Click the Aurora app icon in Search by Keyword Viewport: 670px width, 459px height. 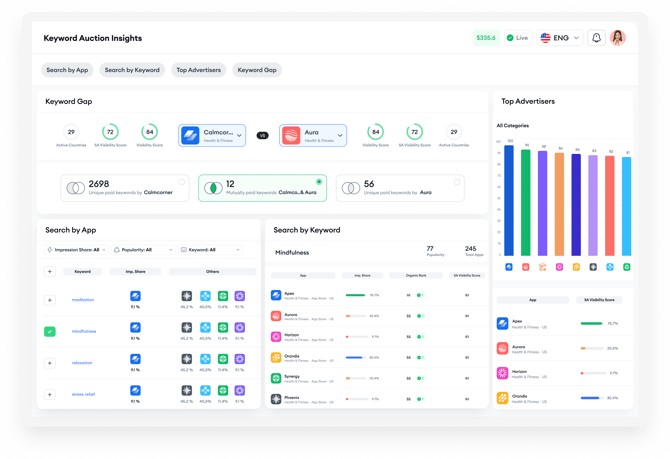point(276,316)
